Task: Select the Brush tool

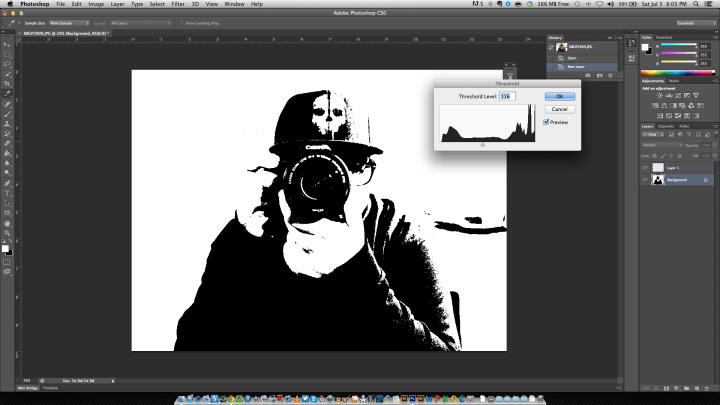Action: pyautogui.click(x=7, y=114)
